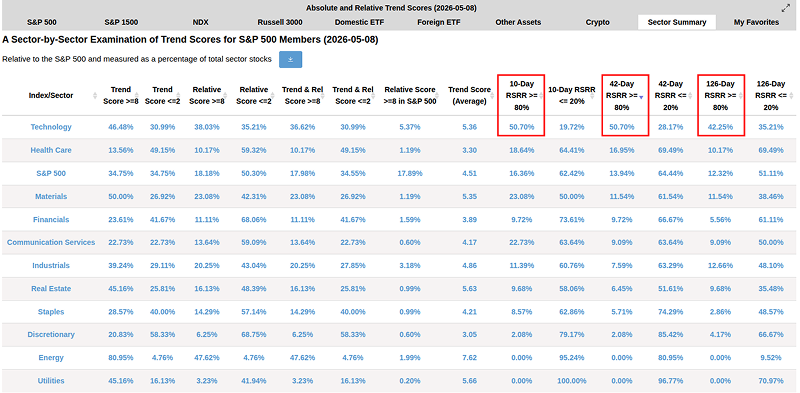Open the Financials sector link
This screenshot has height=393, width=800.
tap(51, 219)
